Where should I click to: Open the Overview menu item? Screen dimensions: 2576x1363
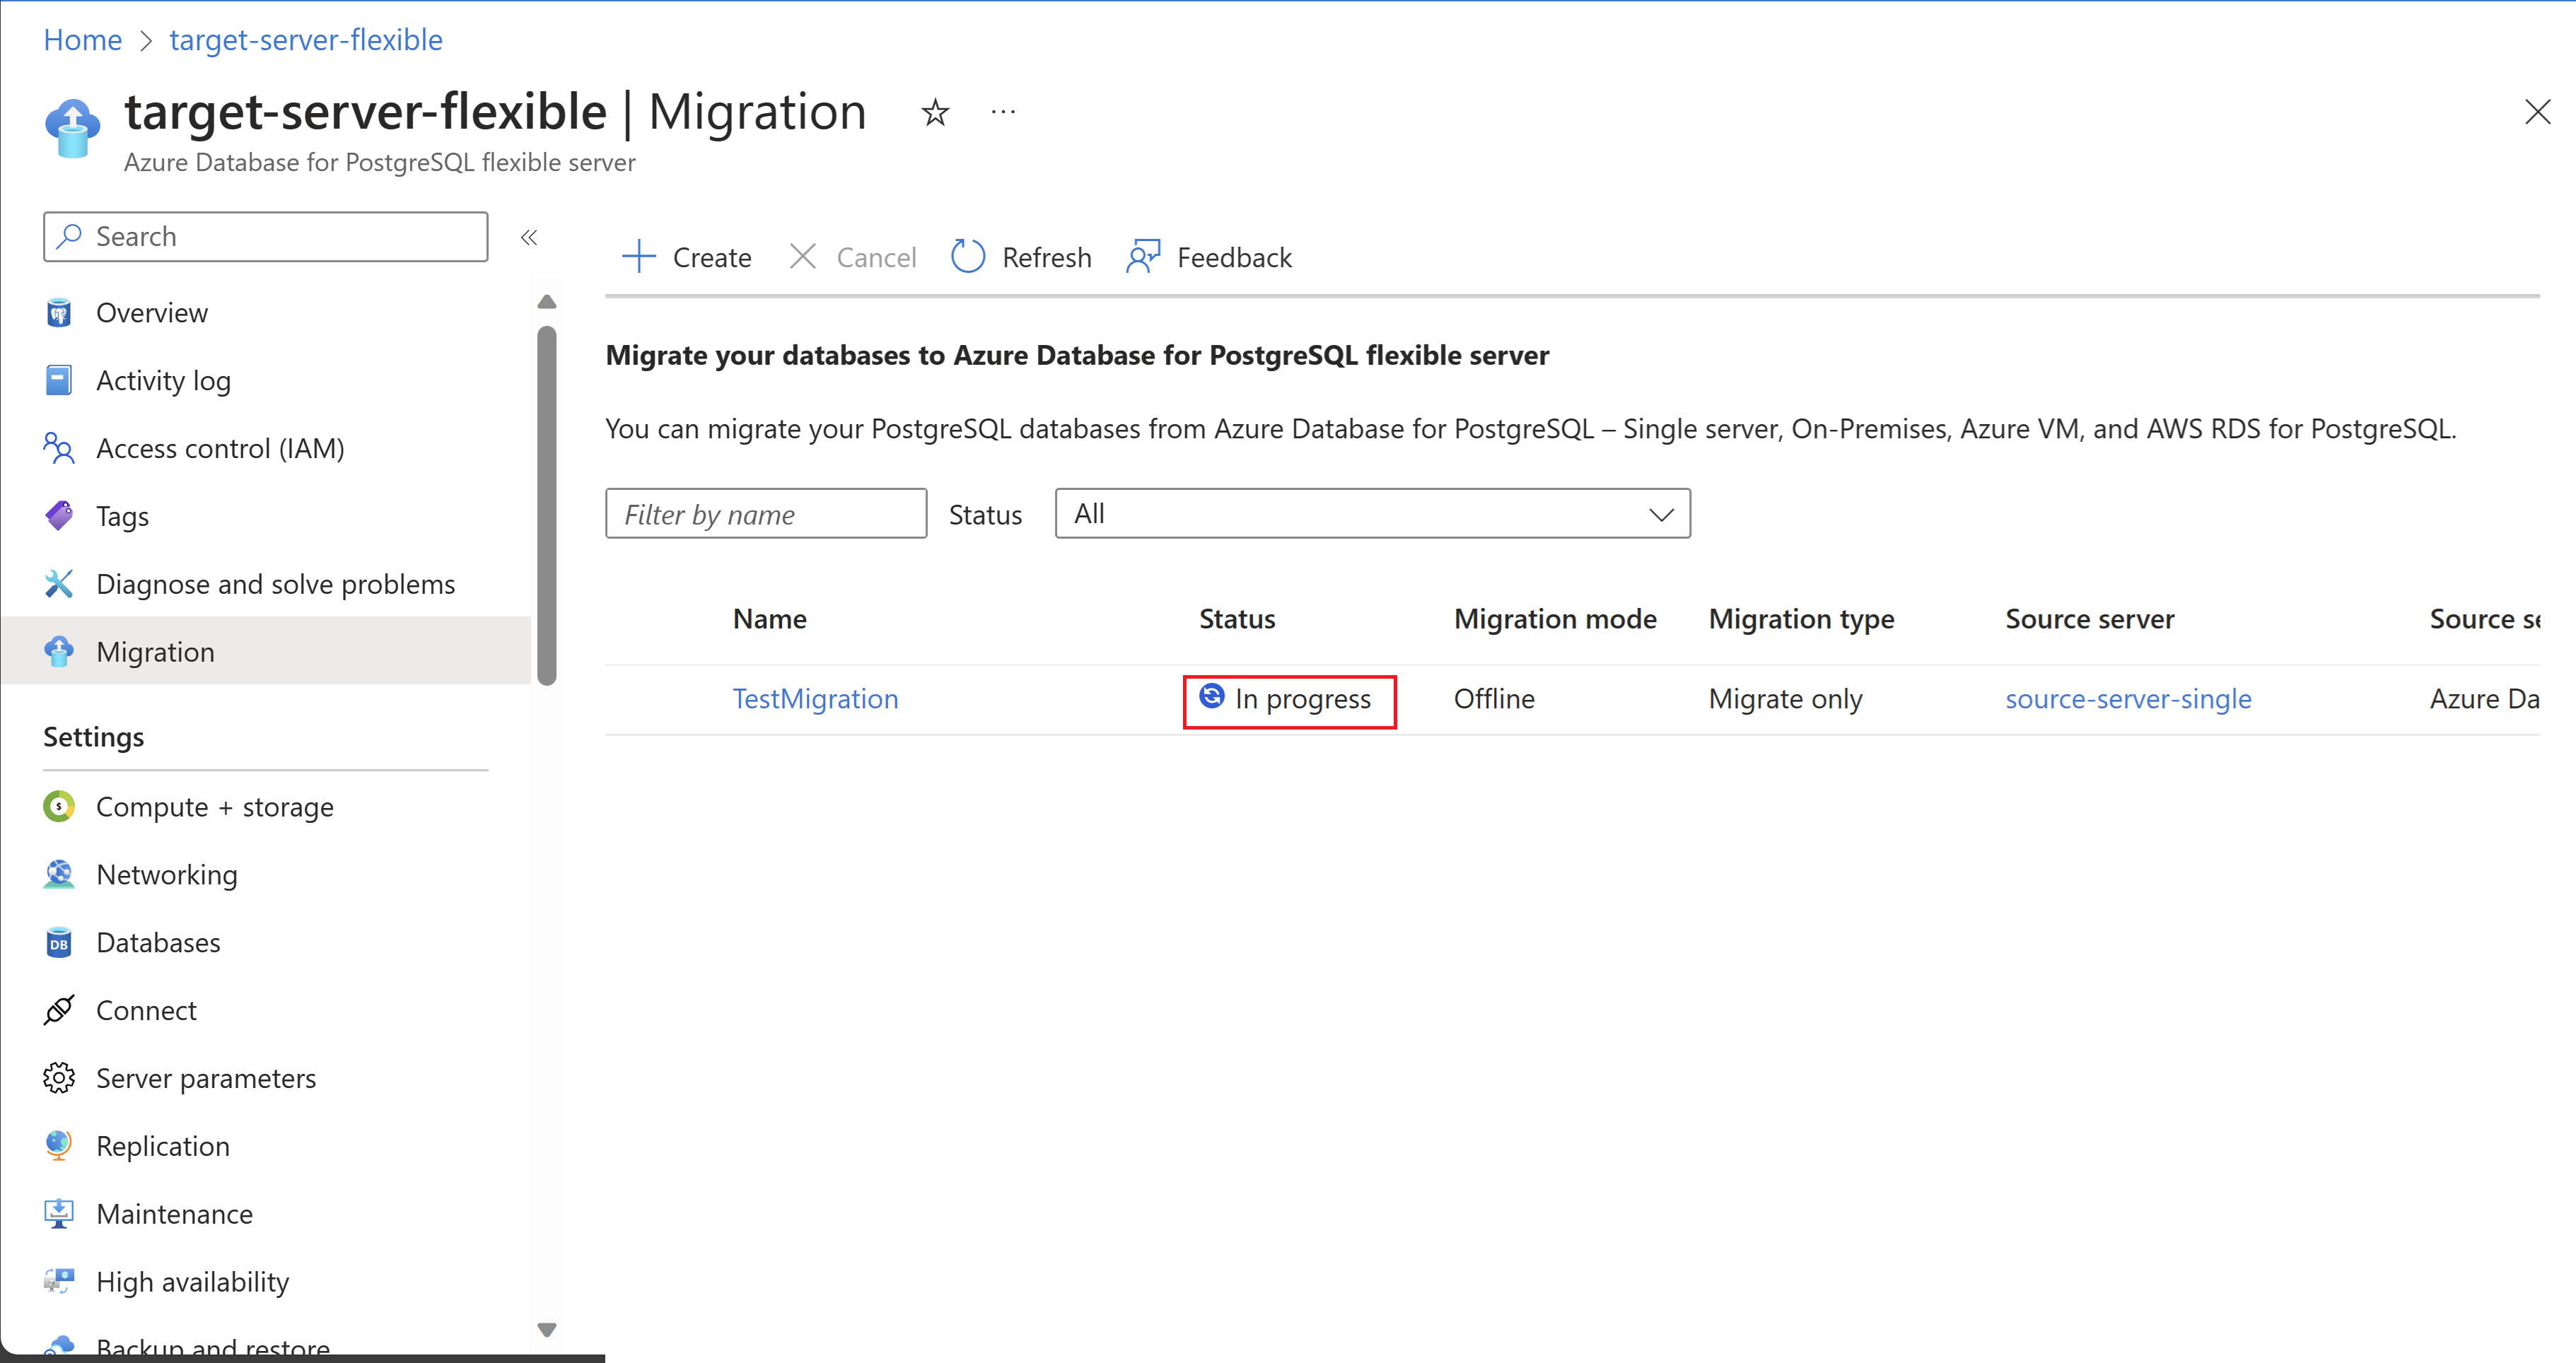(x=151, y=313)
